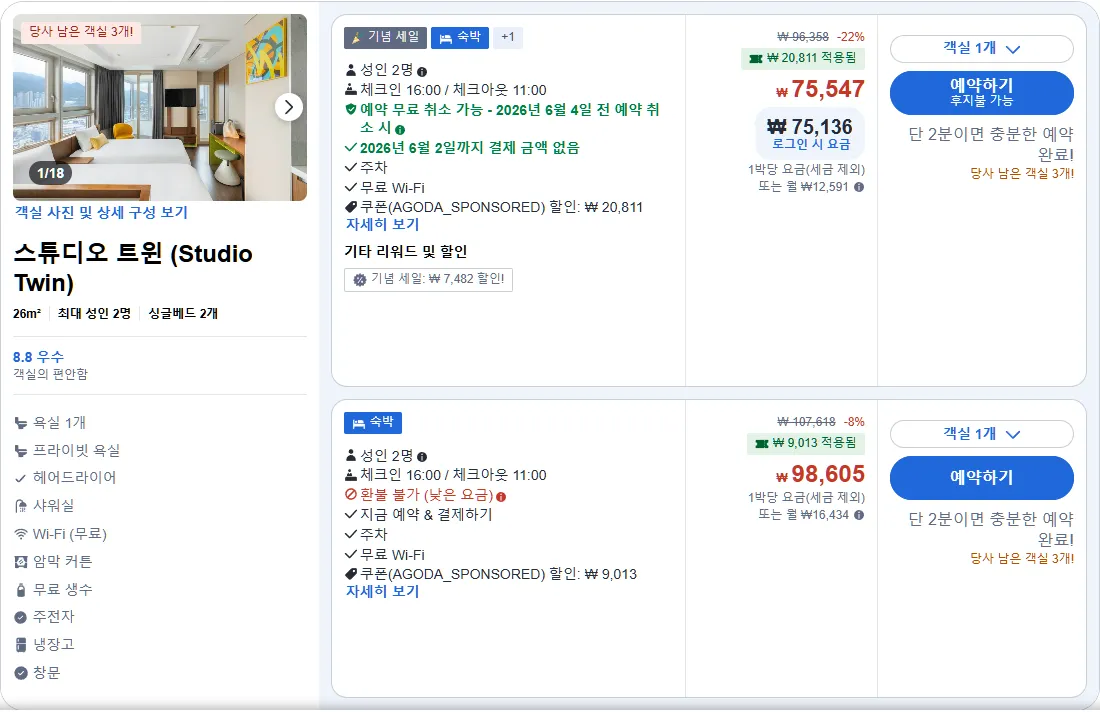Open 객실 1개 dropdown for ₩98,605 offer
The image size is (1100, 712).
coord(981,434)
